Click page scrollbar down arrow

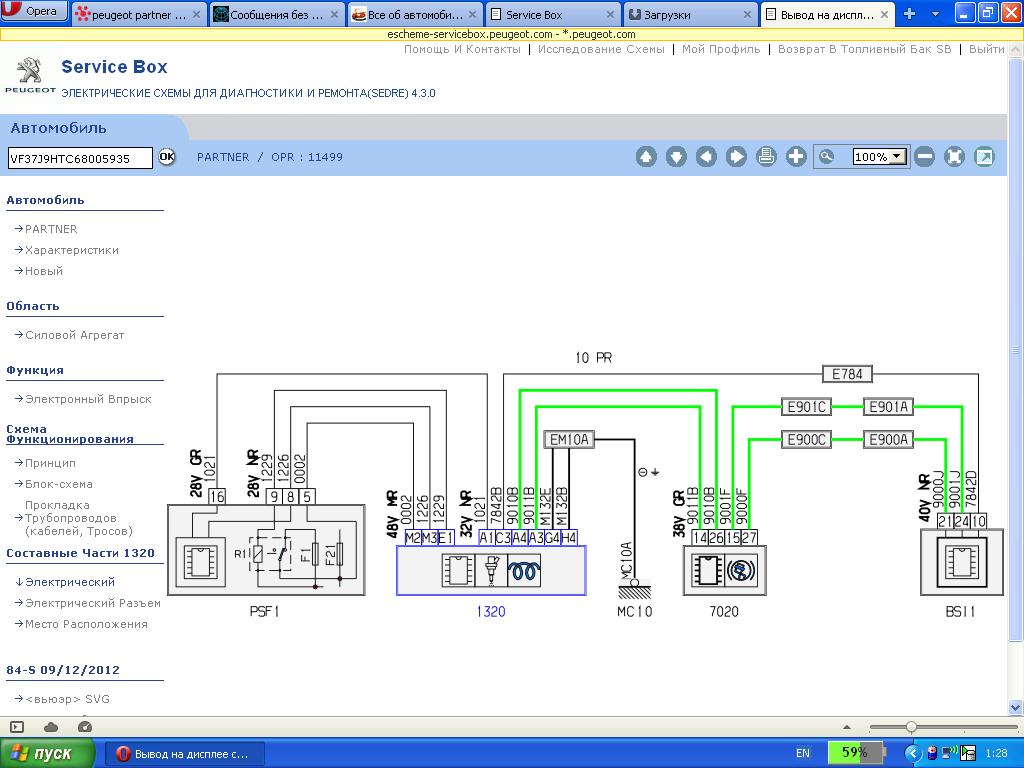pos(1016,708)
